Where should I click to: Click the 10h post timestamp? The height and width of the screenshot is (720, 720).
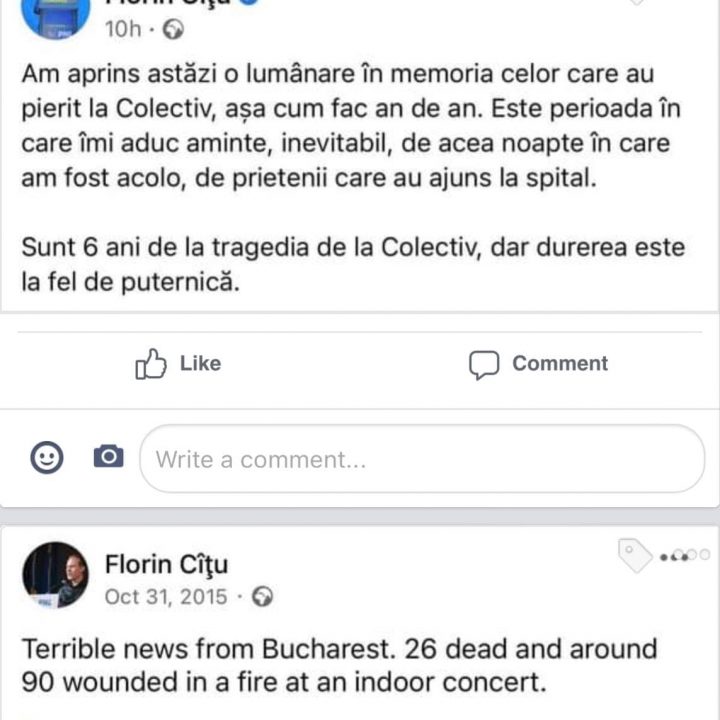122,30
